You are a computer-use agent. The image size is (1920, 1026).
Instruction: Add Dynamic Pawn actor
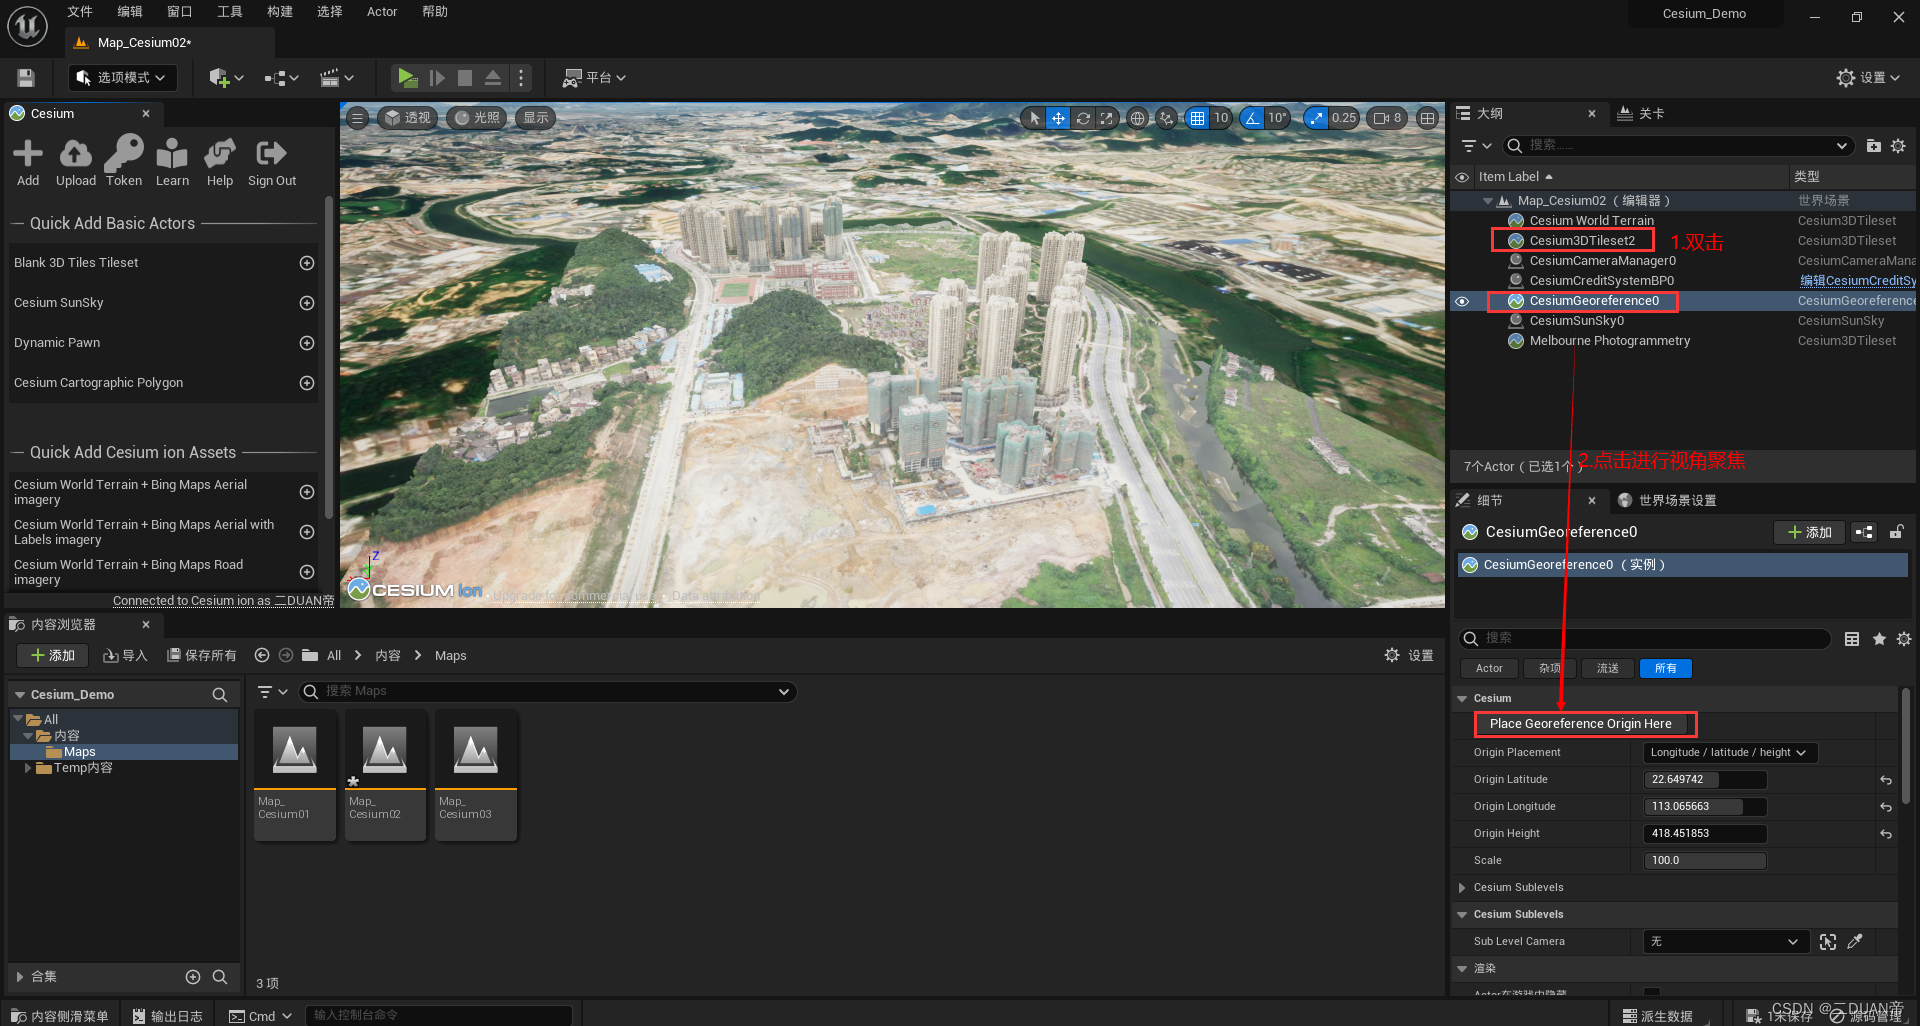click(307, 343)
